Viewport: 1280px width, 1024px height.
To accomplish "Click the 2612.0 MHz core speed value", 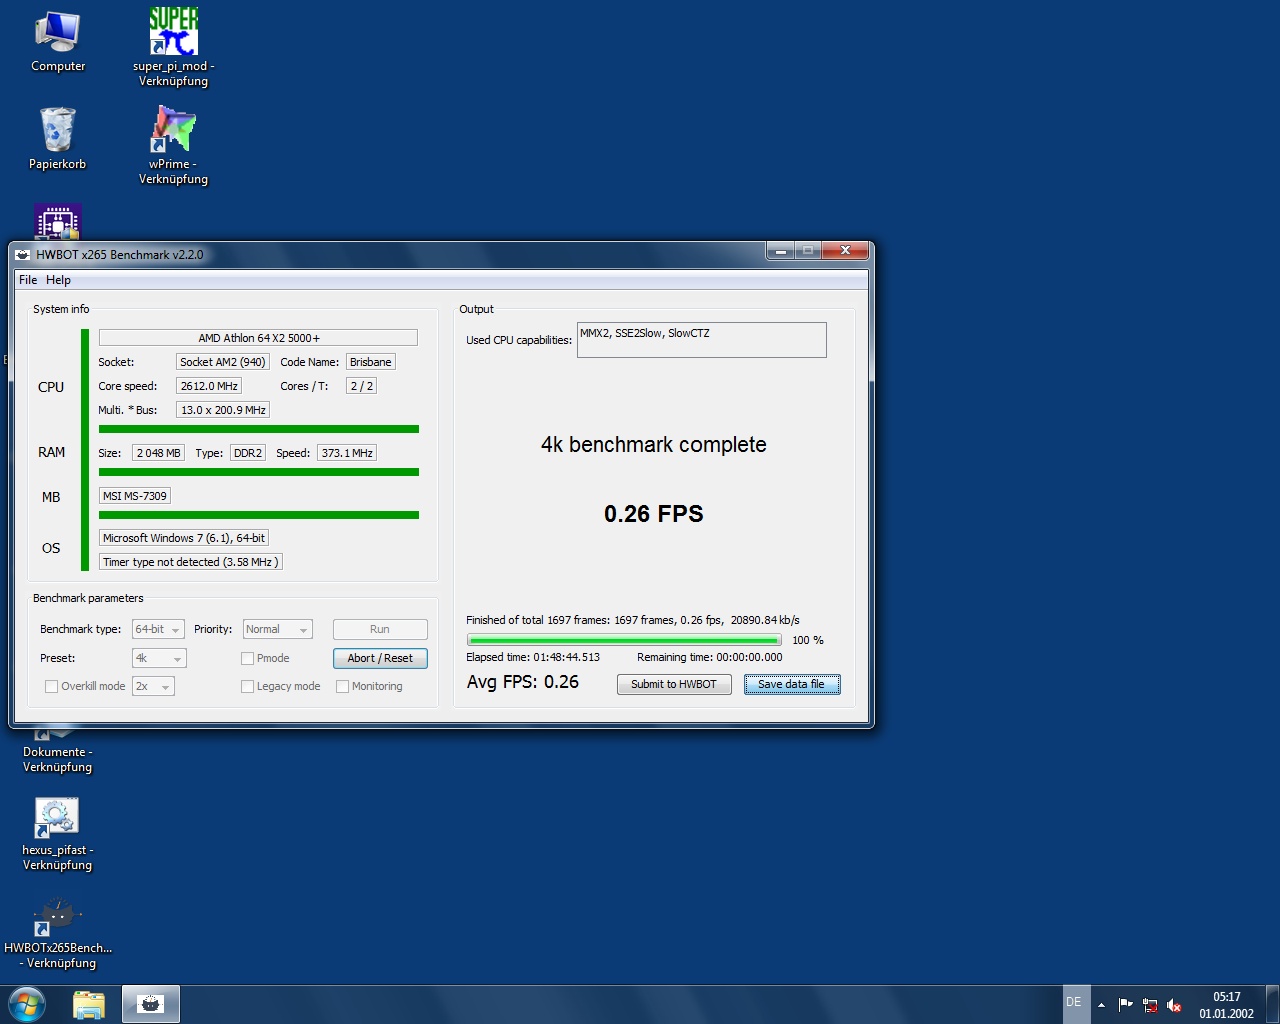I will [x=209, y=386].
